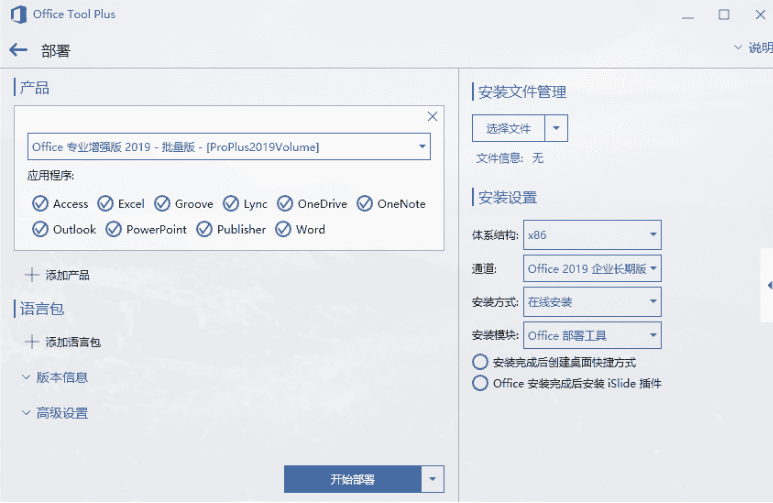
Task: Click the 语言包 section heading
Action: 42,309
